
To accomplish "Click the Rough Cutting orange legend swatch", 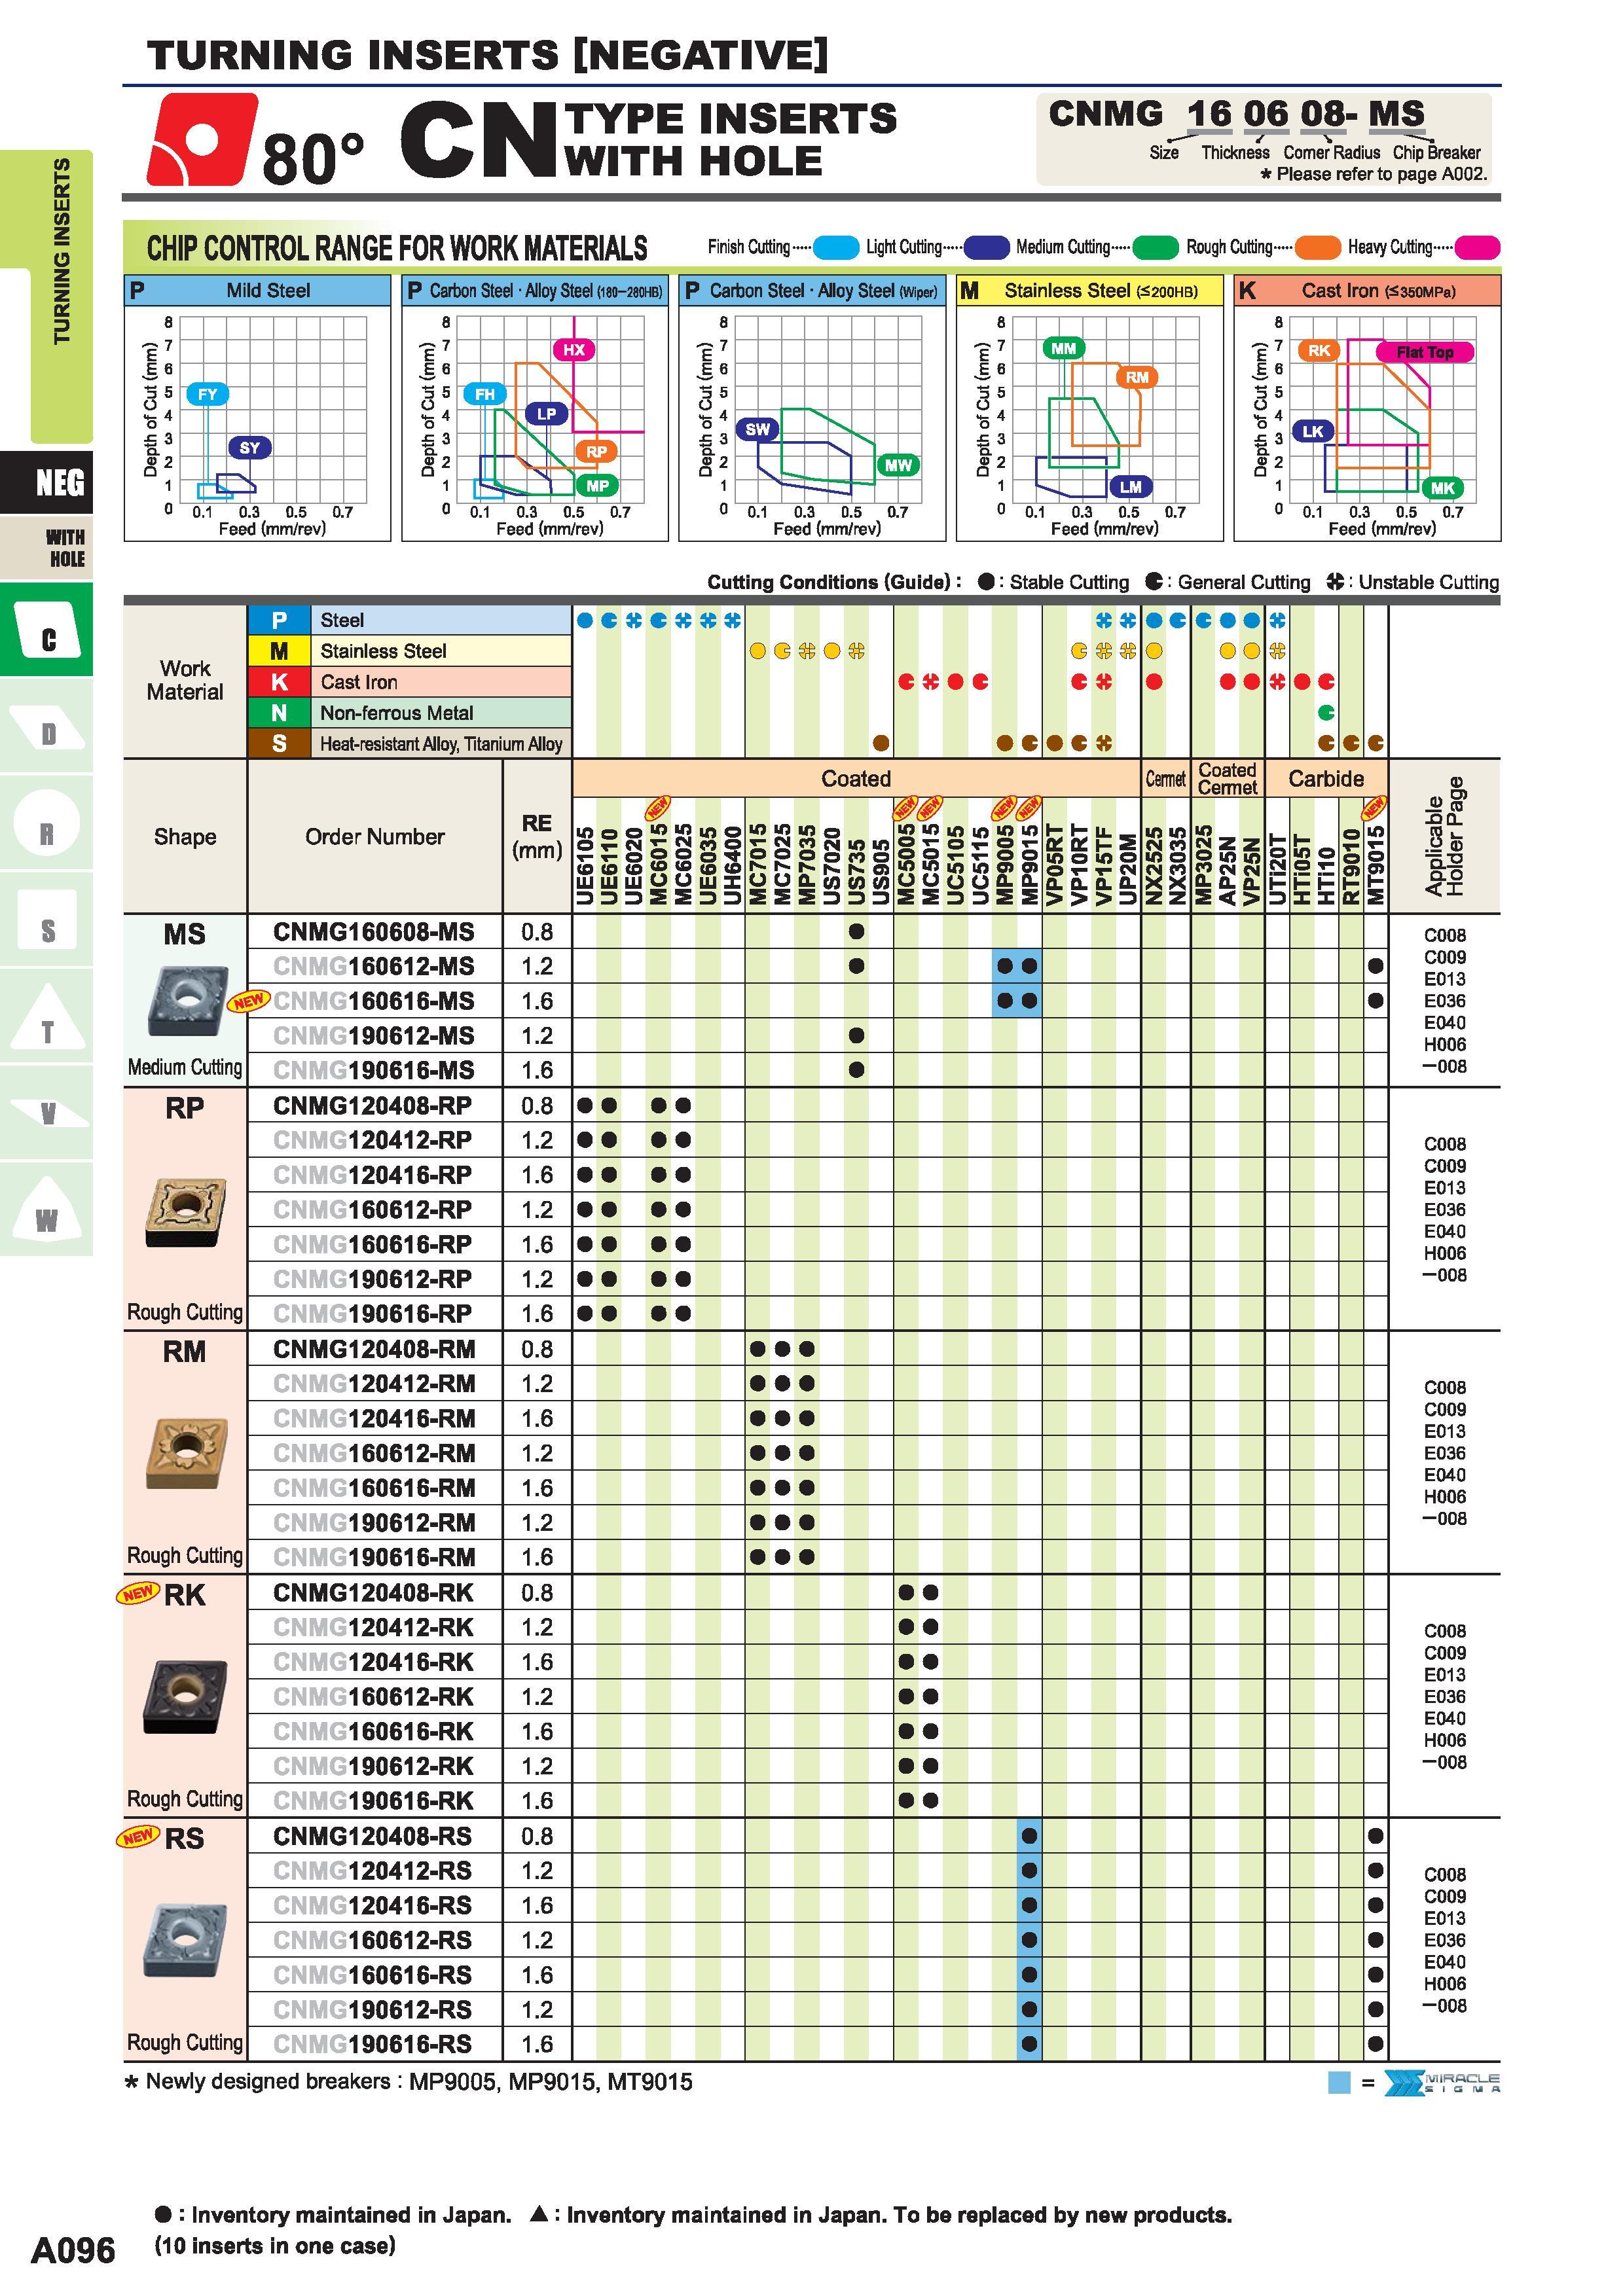I will [1317, 247].
